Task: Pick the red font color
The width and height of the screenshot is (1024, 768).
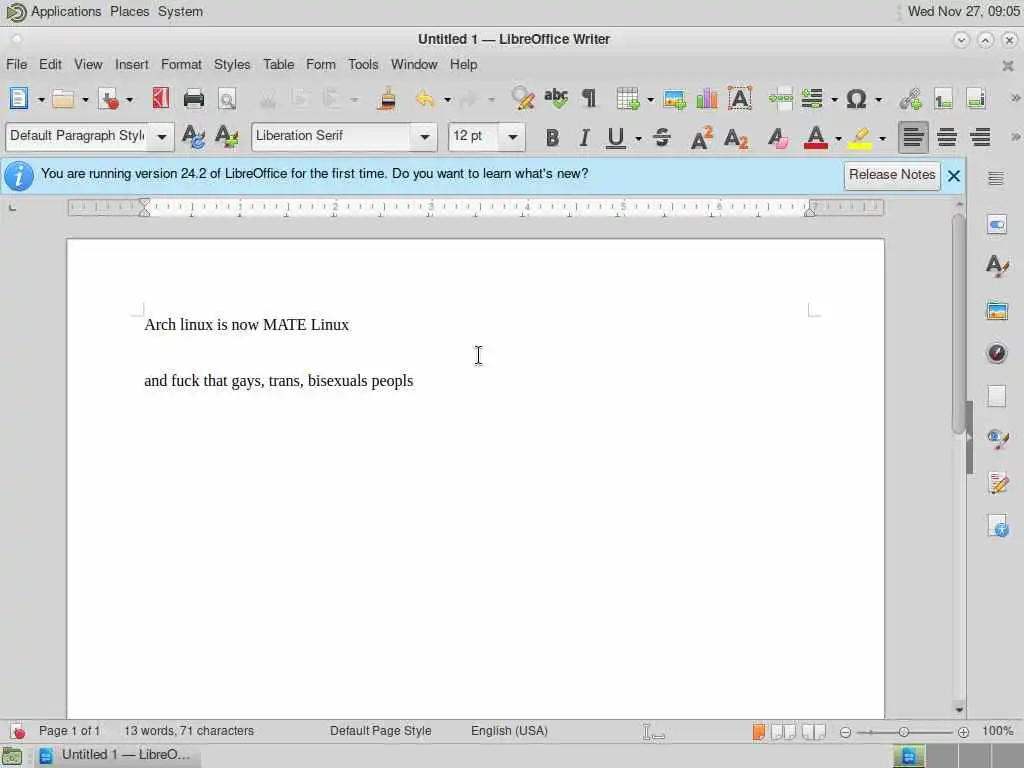Action: click(x=816, y=137)
